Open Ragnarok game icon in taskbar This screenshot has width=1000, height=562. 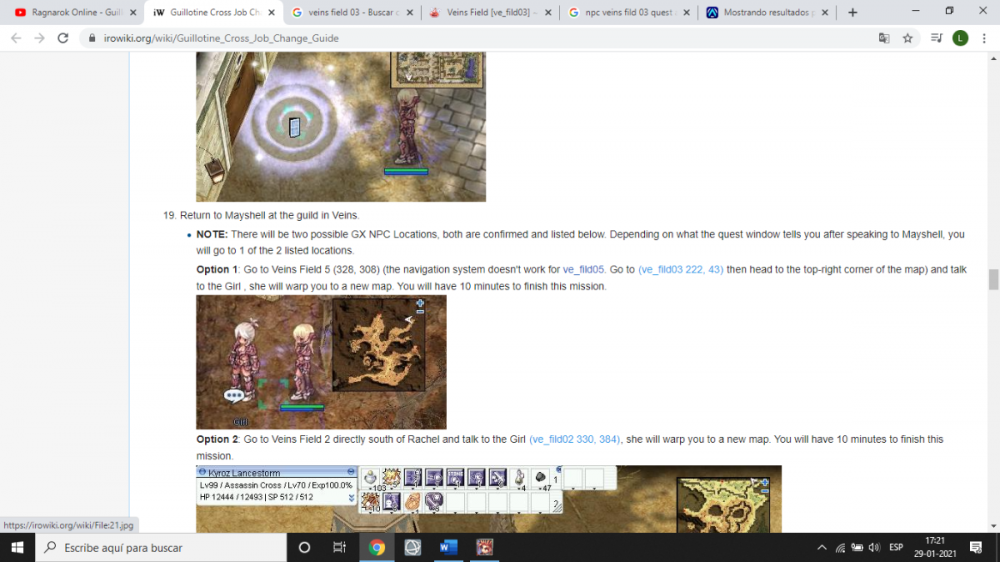[x=485, y=547]
